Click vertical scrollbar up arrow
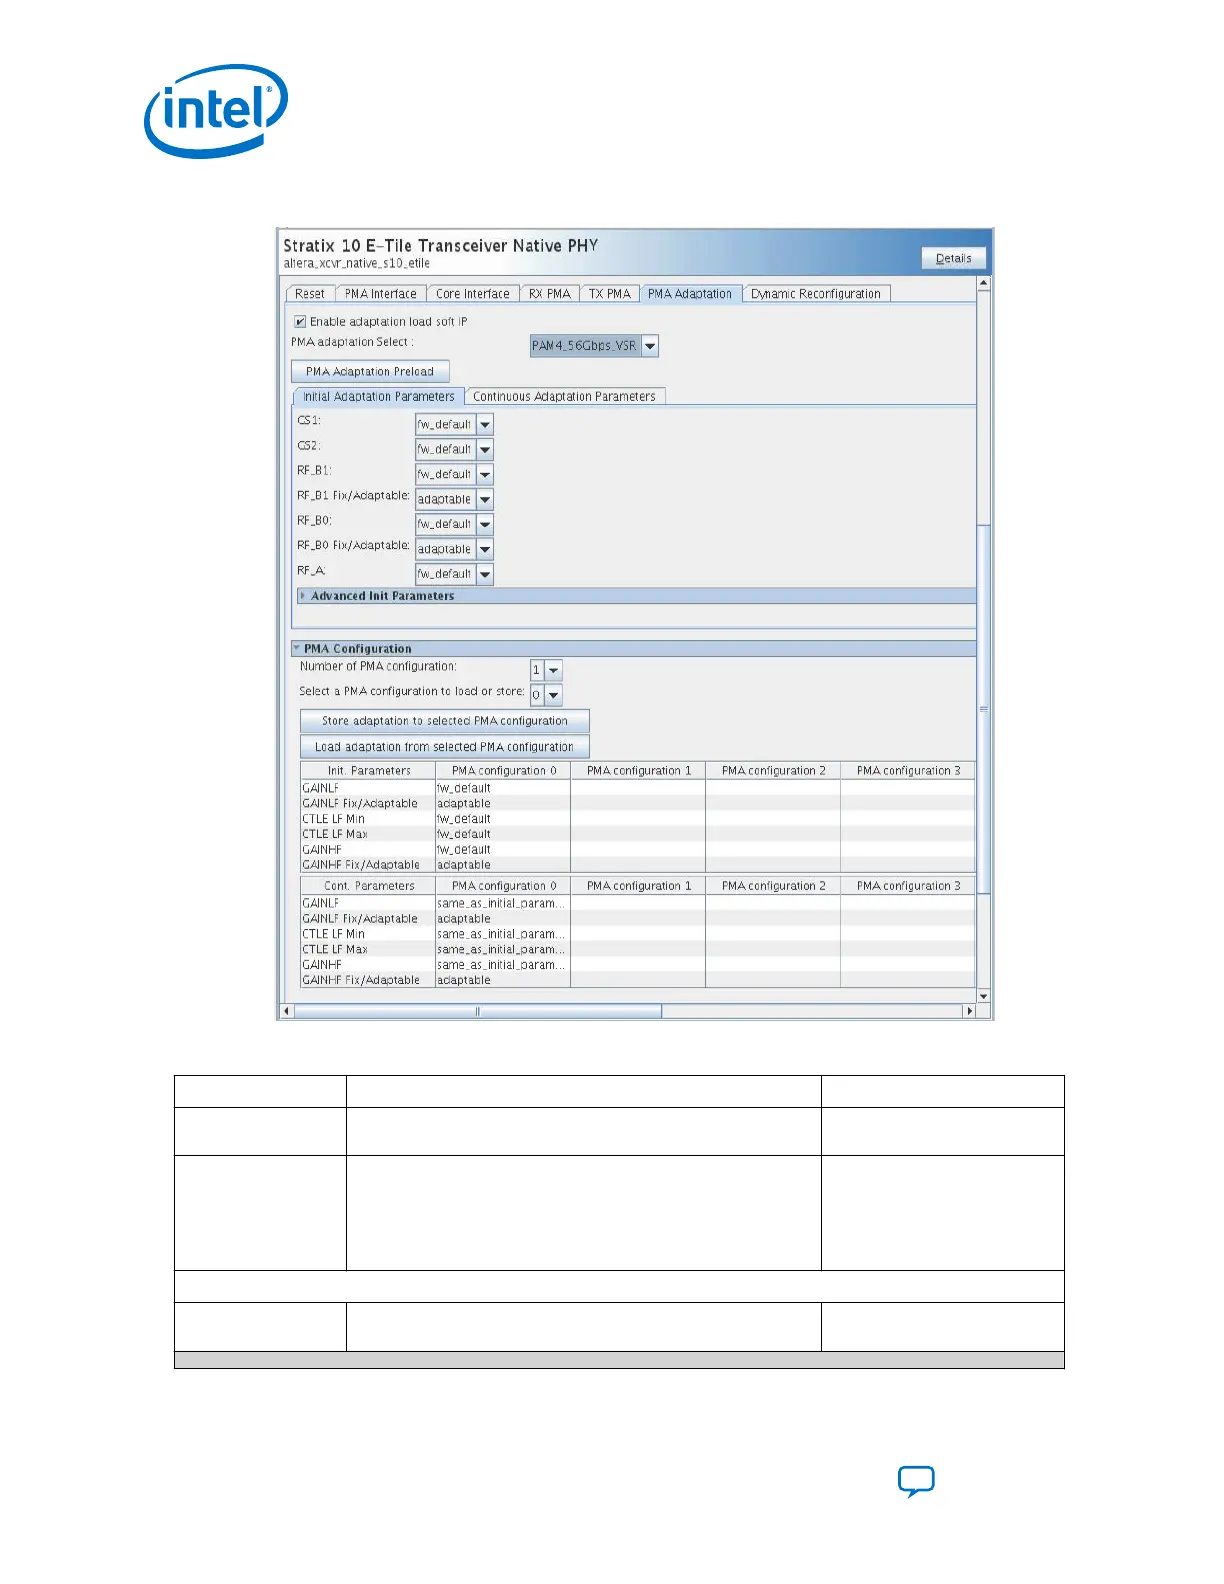 (x=984, y=283)
